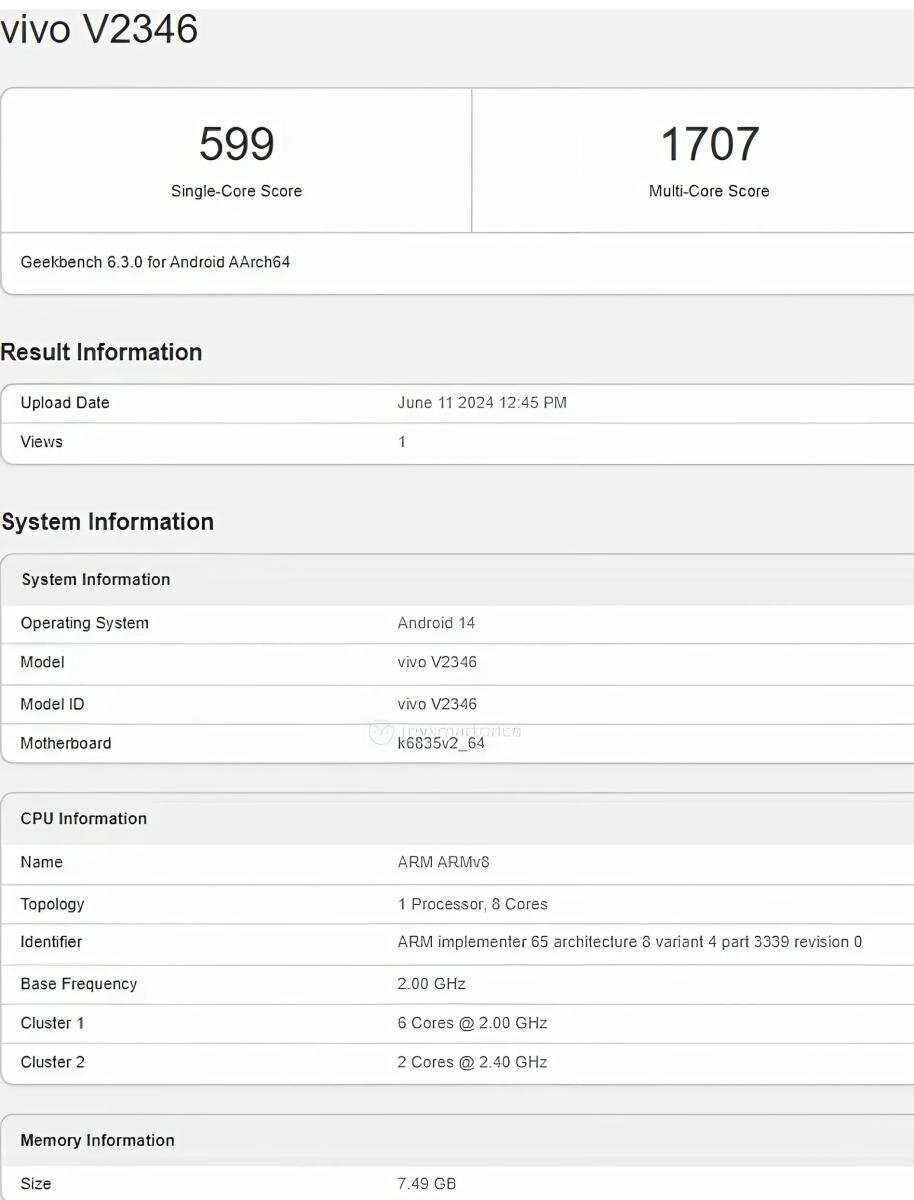Select the single-core score value 599
Screen dimensions: 914x1200
coord(236,144)
